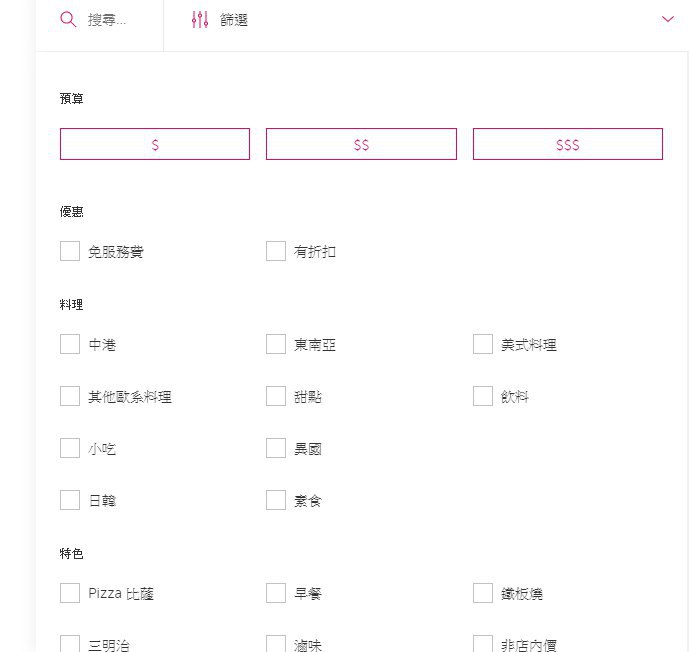Check the 早餐 breakfast checkbox
Viewport: 689px width, 652px height.
276,593
